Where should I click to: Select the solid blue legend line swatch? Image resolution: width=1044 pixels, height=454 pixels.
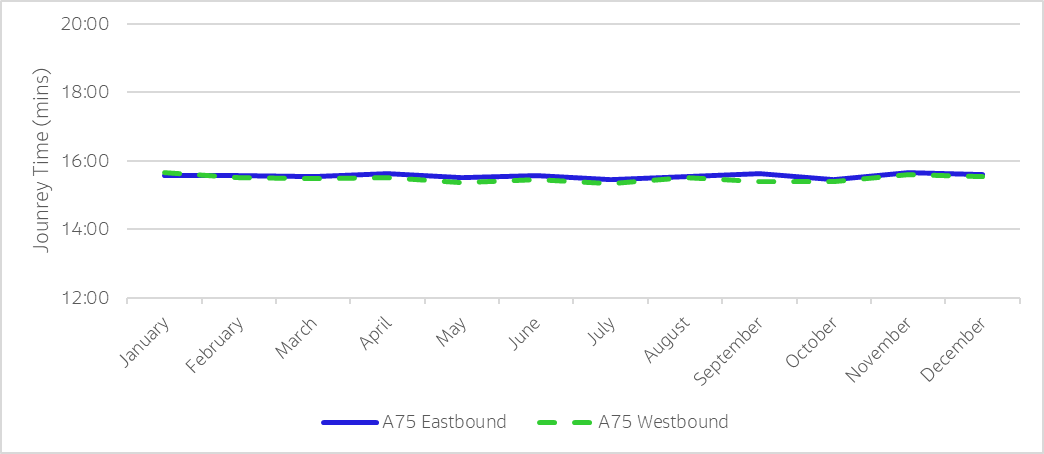point(350,422)
